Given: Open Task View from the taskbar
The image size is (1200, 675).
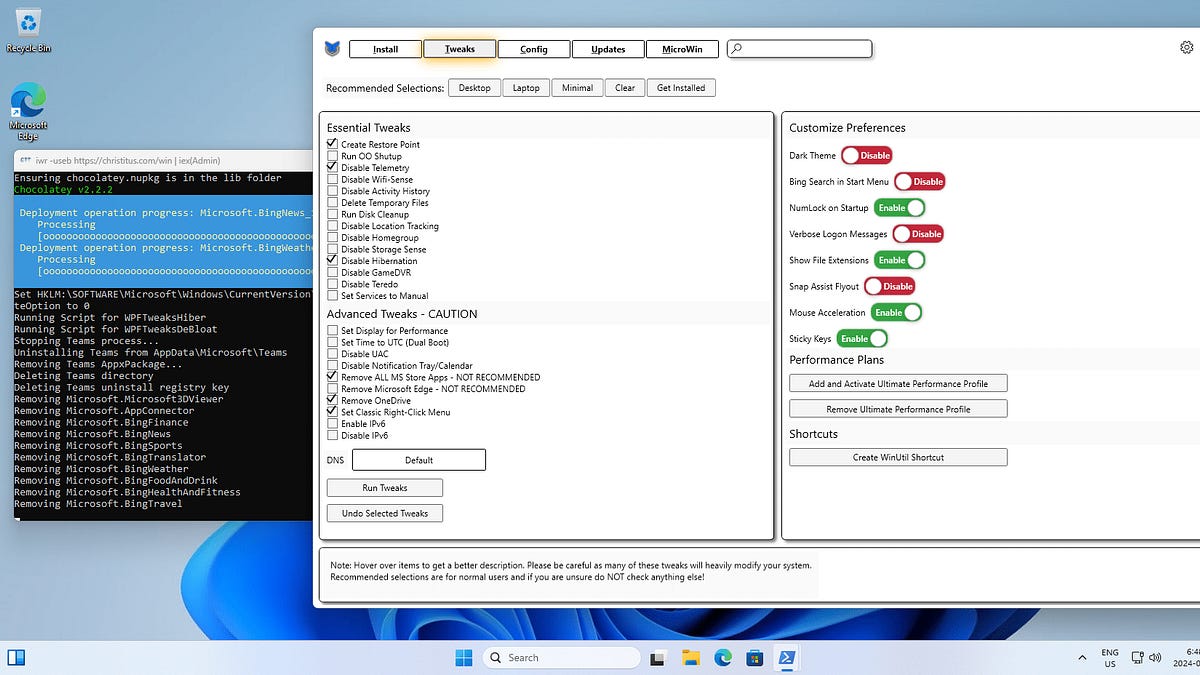Looking at the screenshot, I should click(657, 658).
